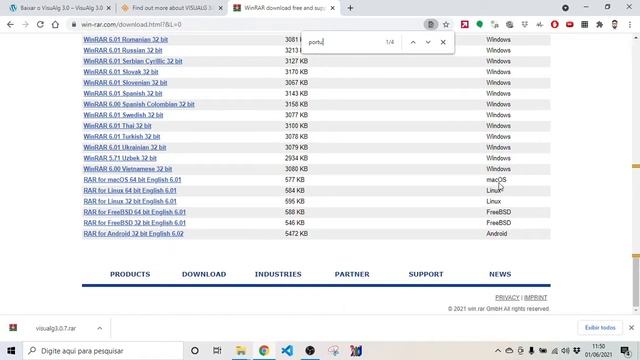Jump to next find result
This screenshot has height=360, width=640.
point(428,42)
